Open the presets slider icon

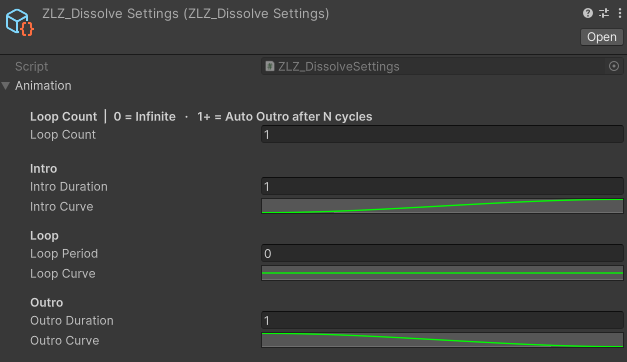[604, 13]
